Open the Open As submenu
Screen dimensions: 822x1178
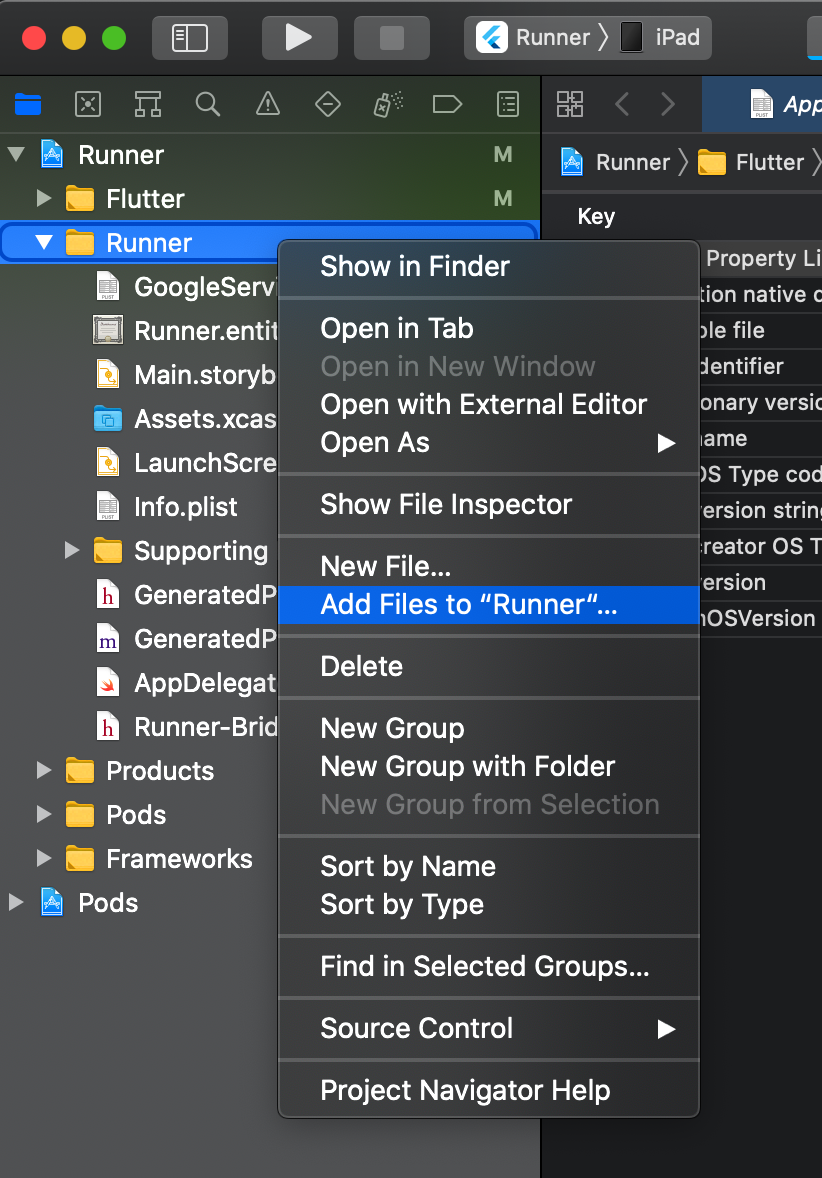pos(488,443)
